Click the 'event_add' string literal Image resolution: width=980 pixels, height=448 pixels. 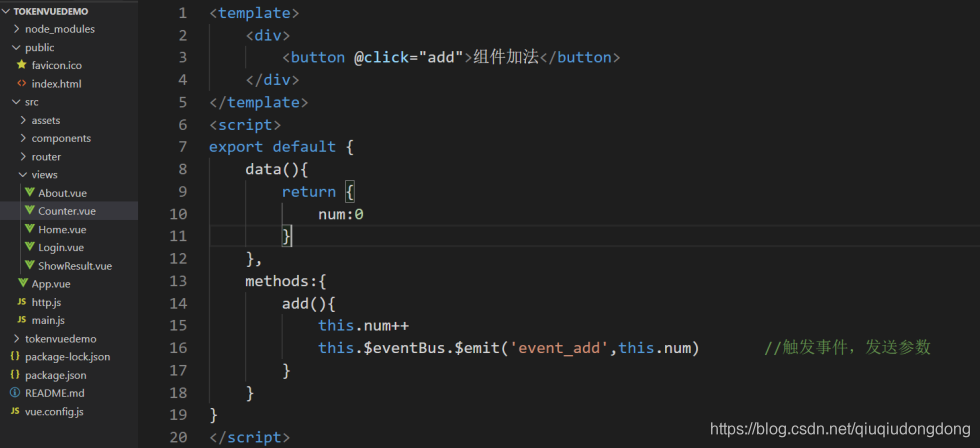pos(559,347)
